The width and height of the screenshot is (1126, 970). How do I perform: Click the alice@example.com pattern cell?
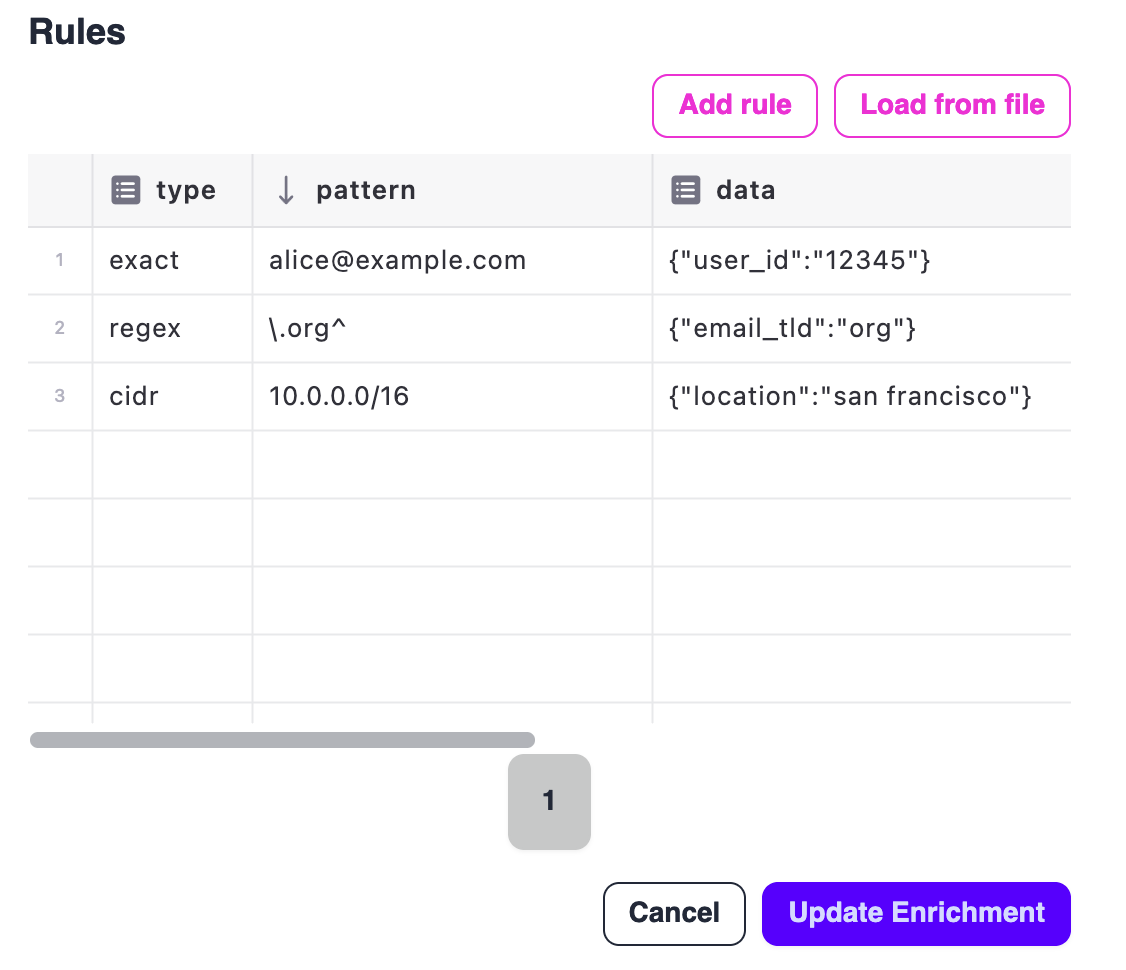397,261
